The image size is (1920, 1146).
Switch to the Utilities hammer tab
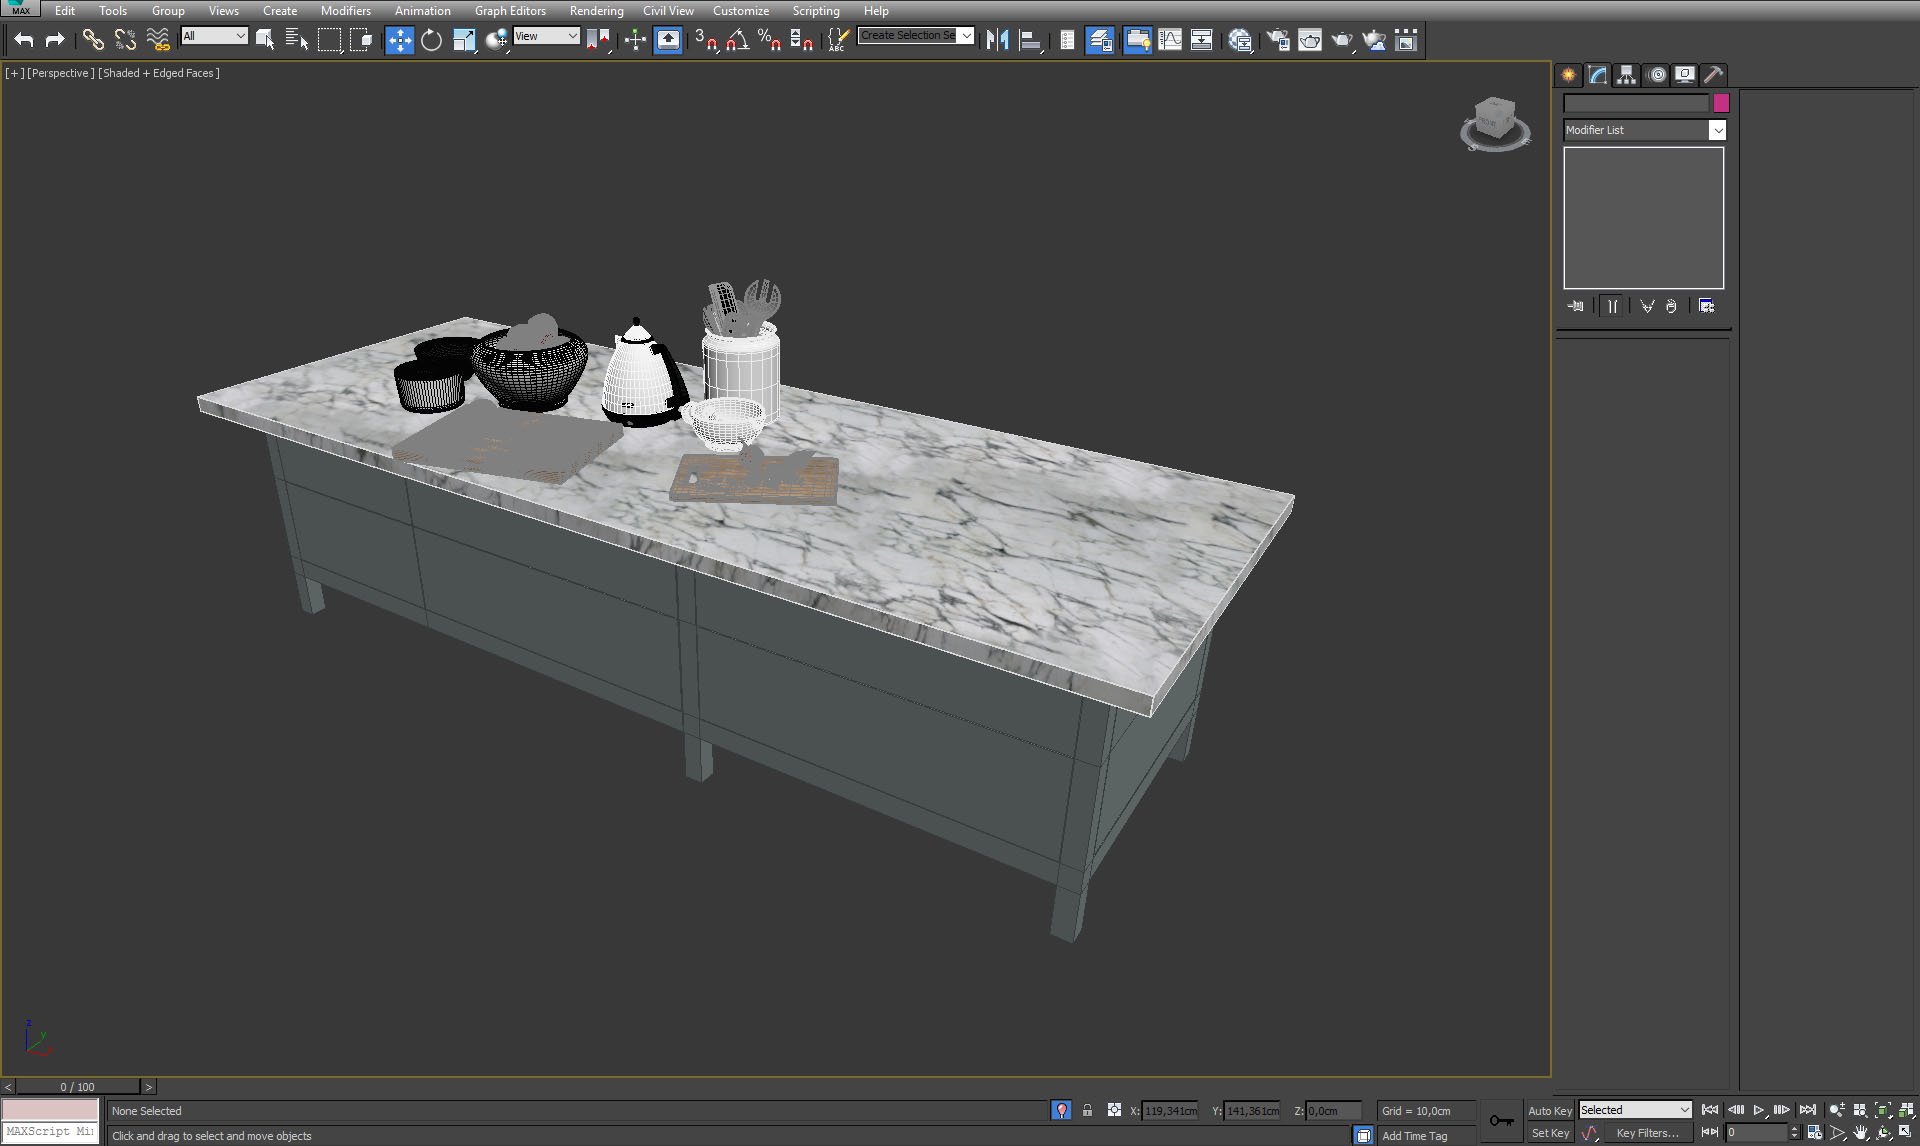[x=1714, y=75]
